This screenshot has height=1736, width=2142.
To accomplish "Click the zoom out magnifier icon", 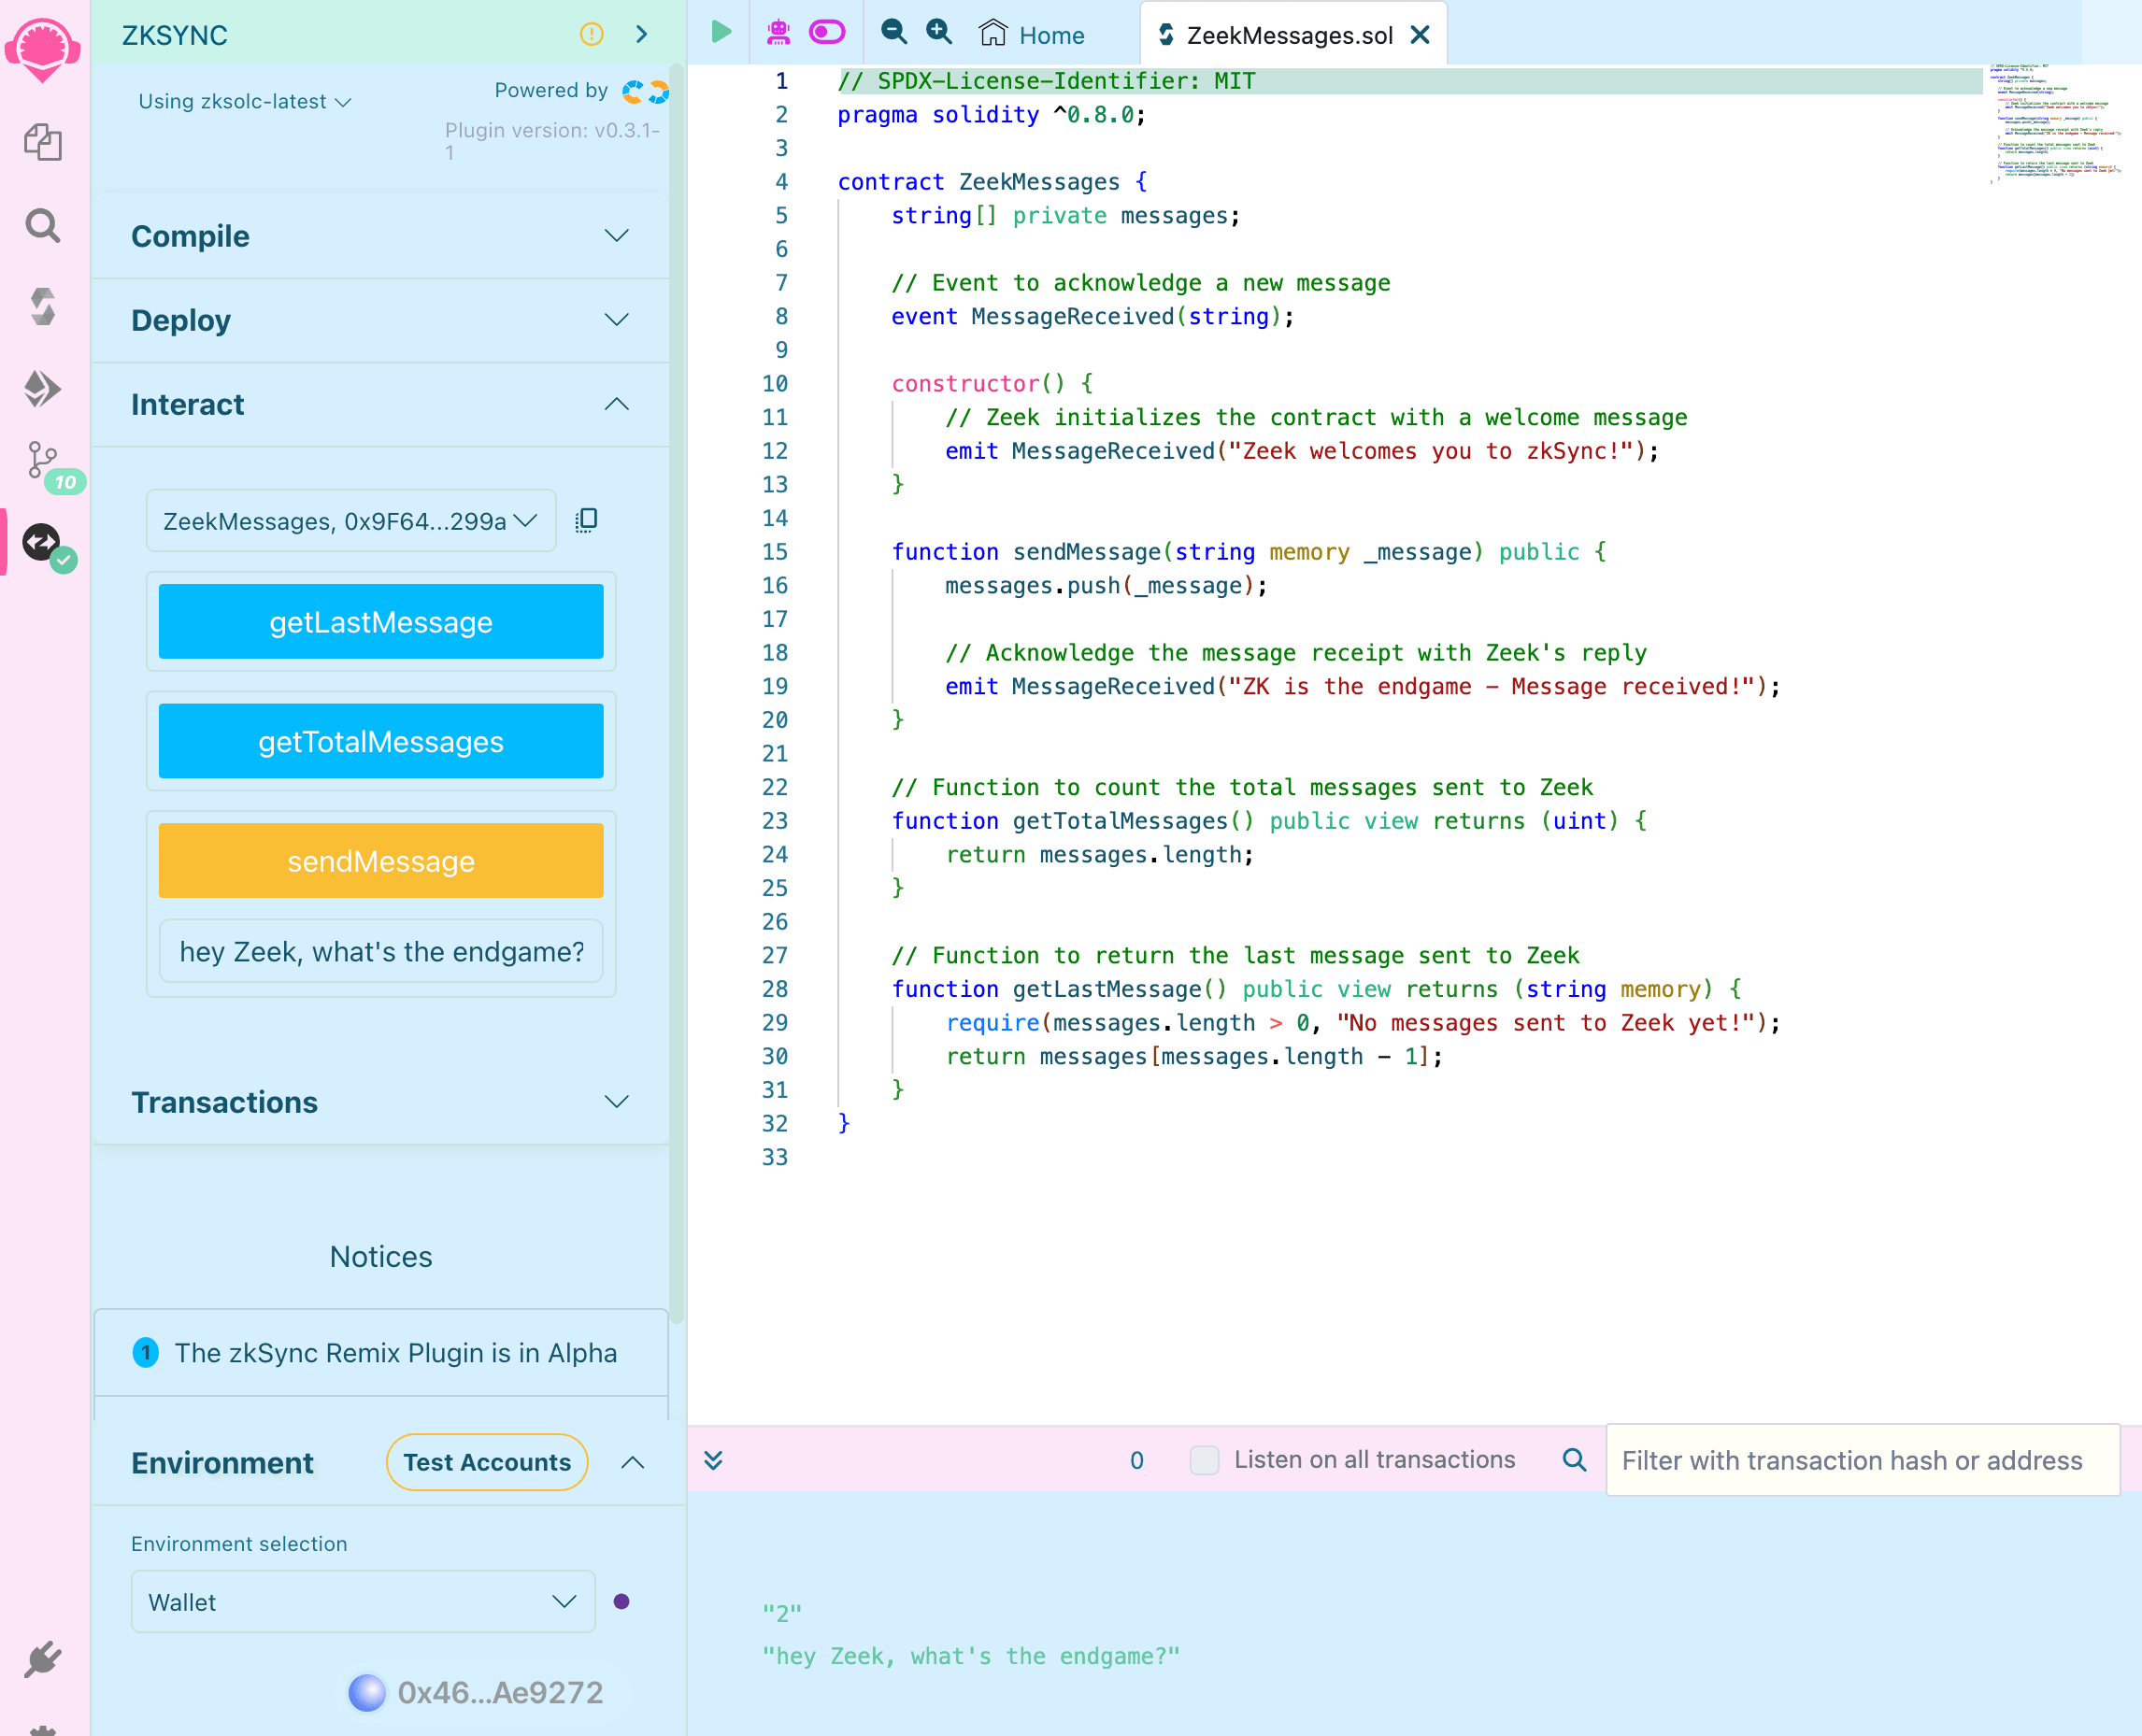I will 893,33.
